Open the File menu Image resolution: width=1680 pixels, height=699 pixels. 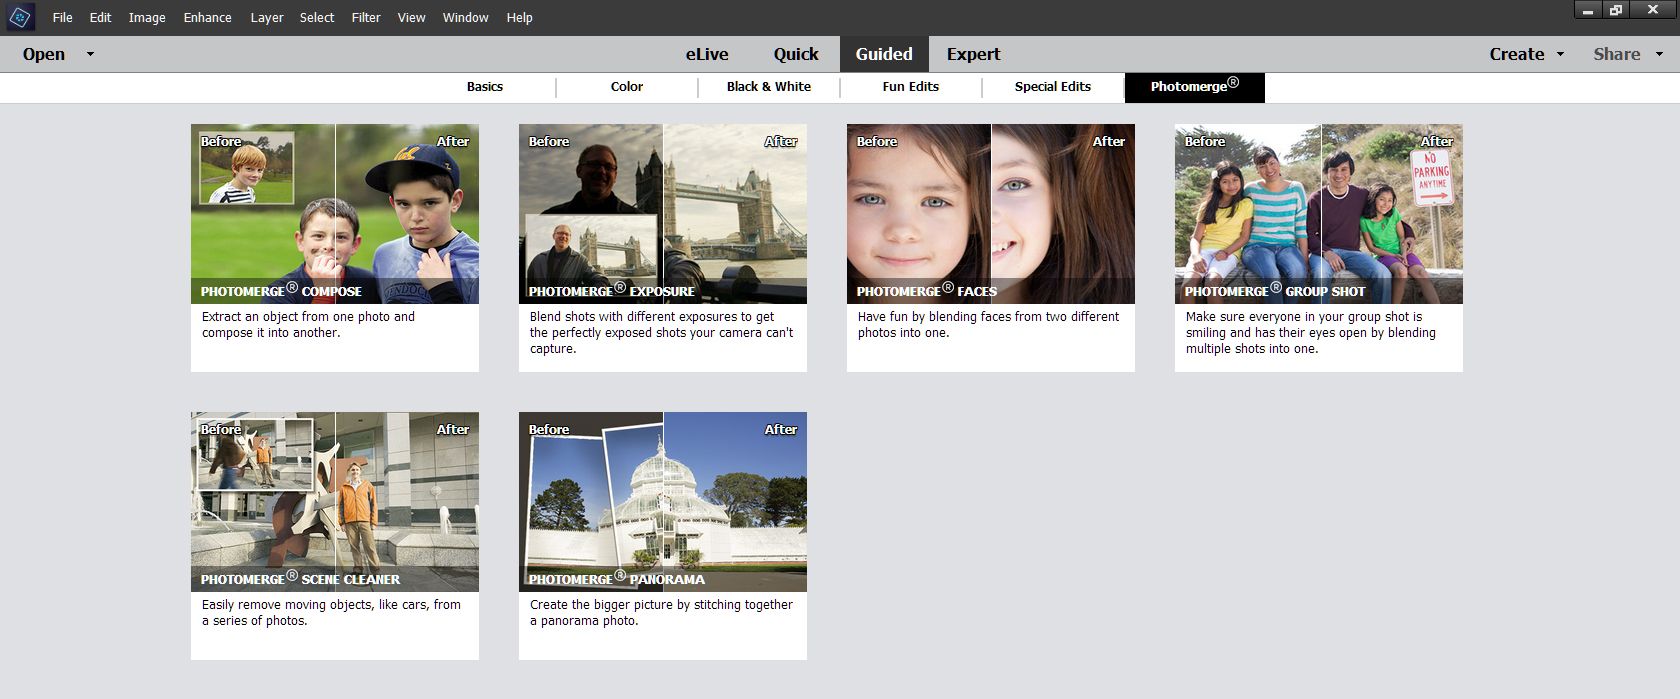click(x=62, y=18)
